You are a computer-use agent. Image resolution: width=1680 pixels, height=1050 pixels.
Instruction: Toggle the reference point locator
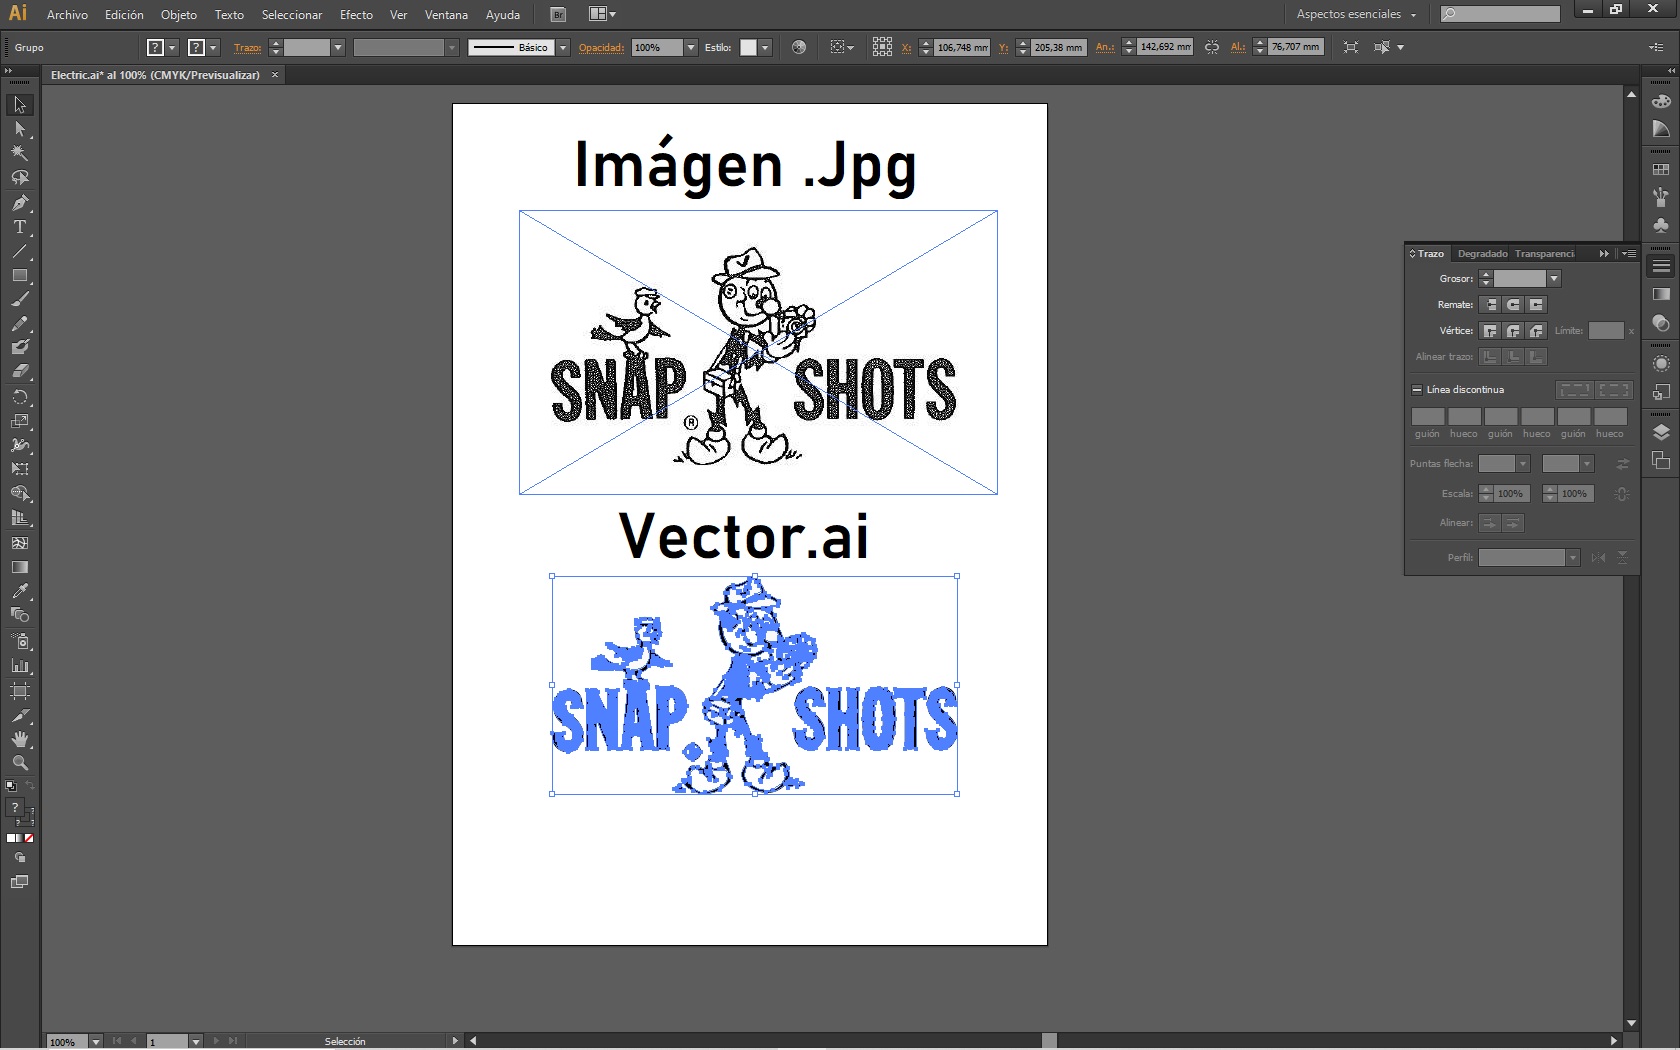(882, 47)
